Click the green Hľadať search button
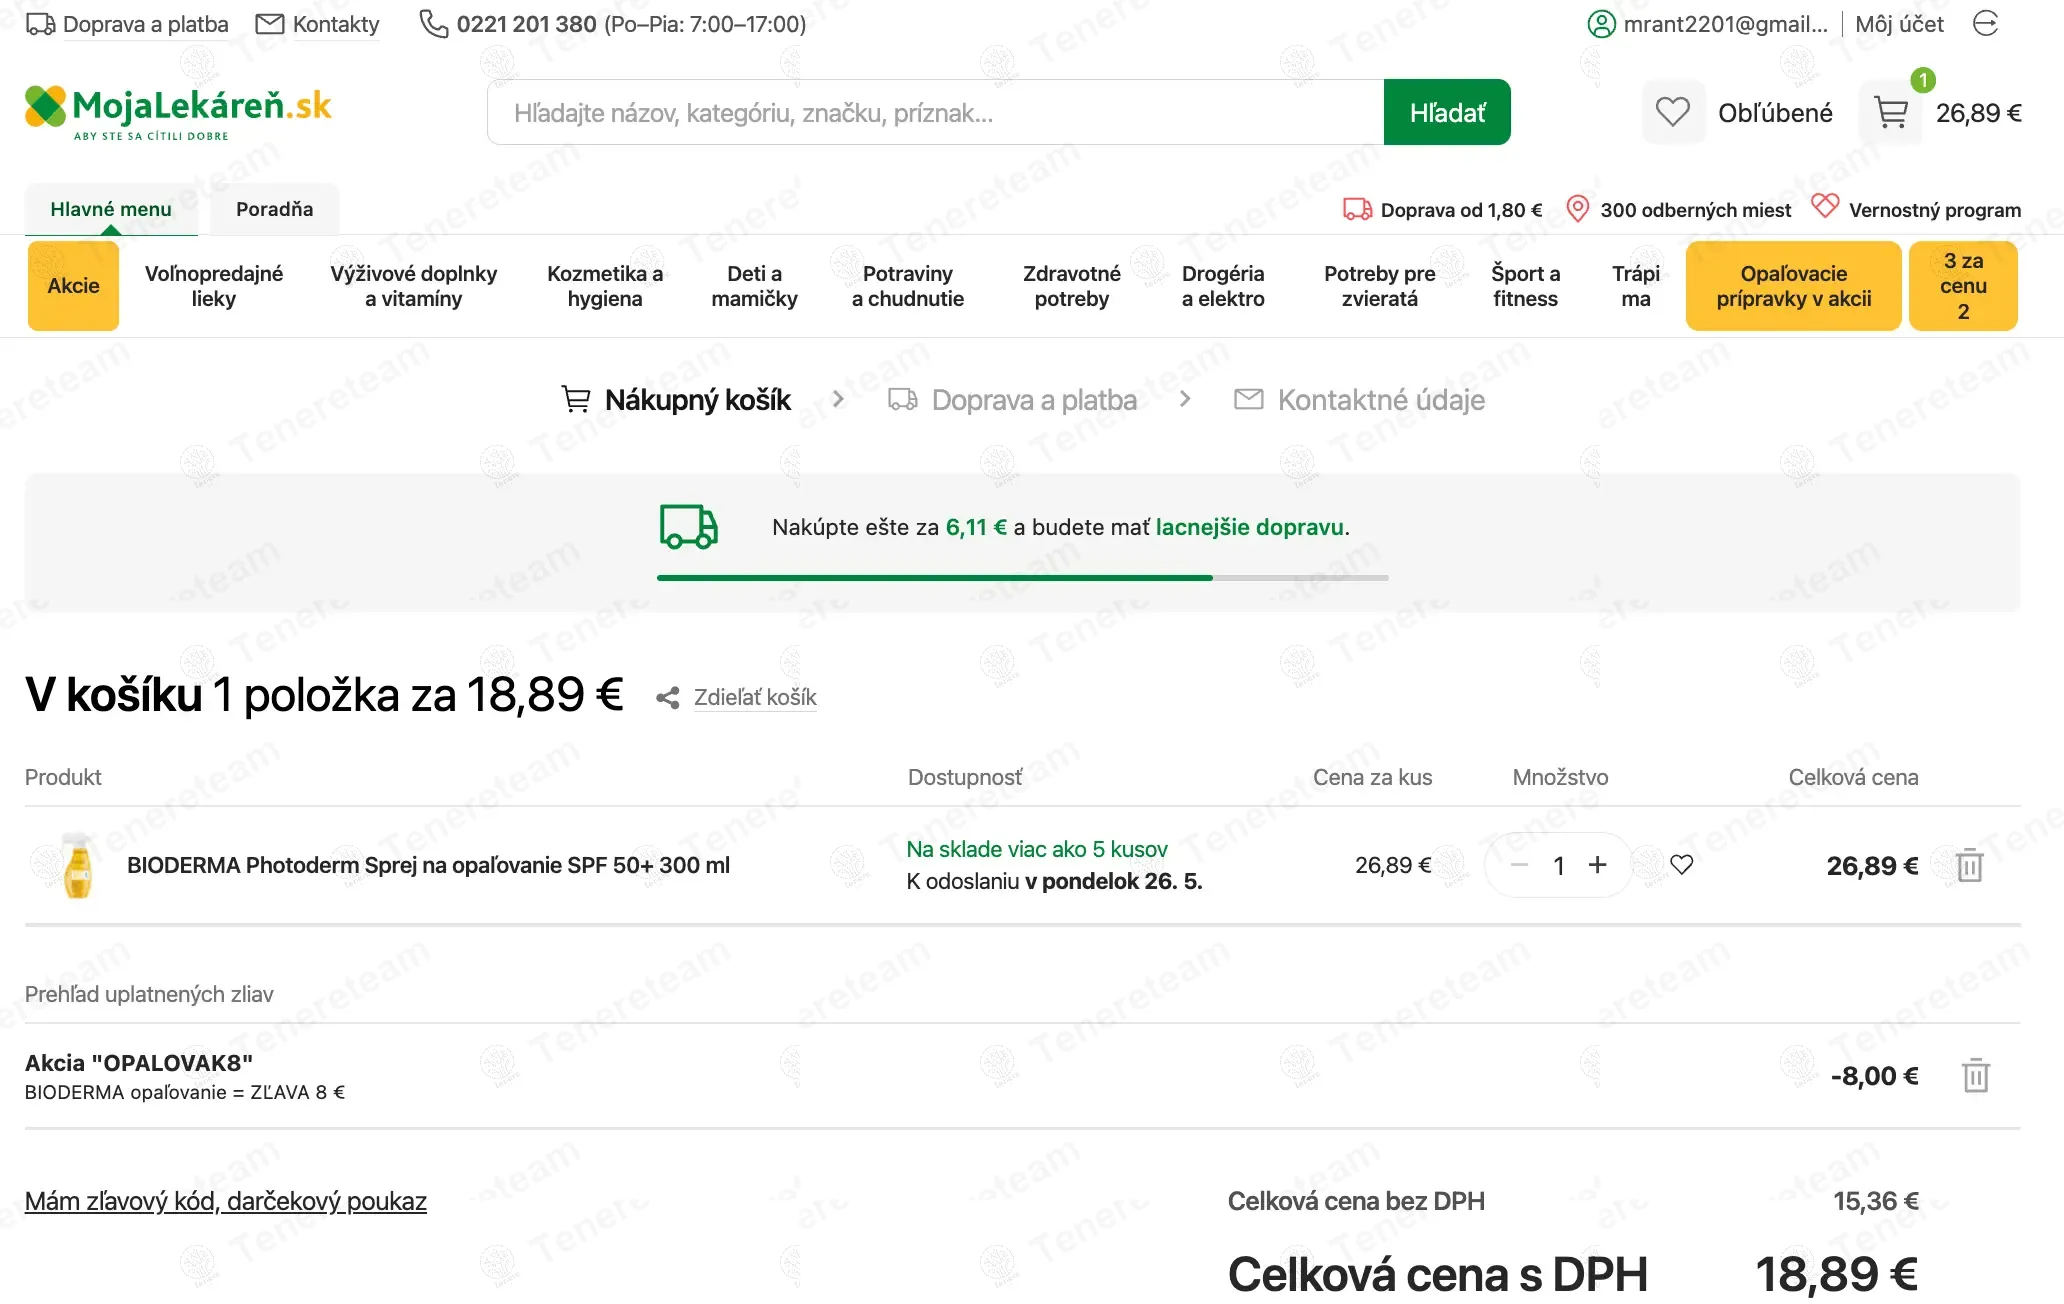This screenshot has height=1304, width=2064. click(x=1447, y=112)
